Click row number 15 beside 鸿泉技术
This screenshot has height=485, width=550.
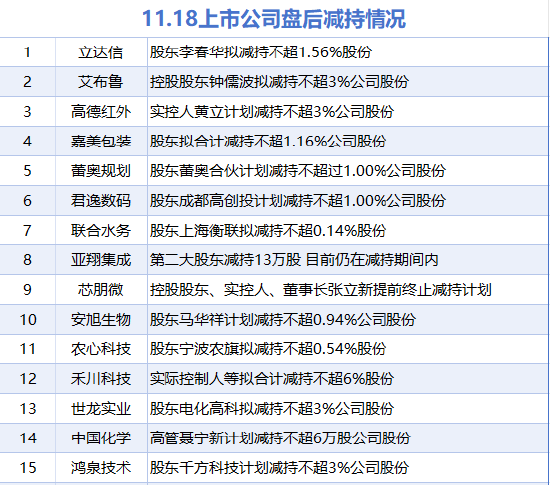(28, 467)
